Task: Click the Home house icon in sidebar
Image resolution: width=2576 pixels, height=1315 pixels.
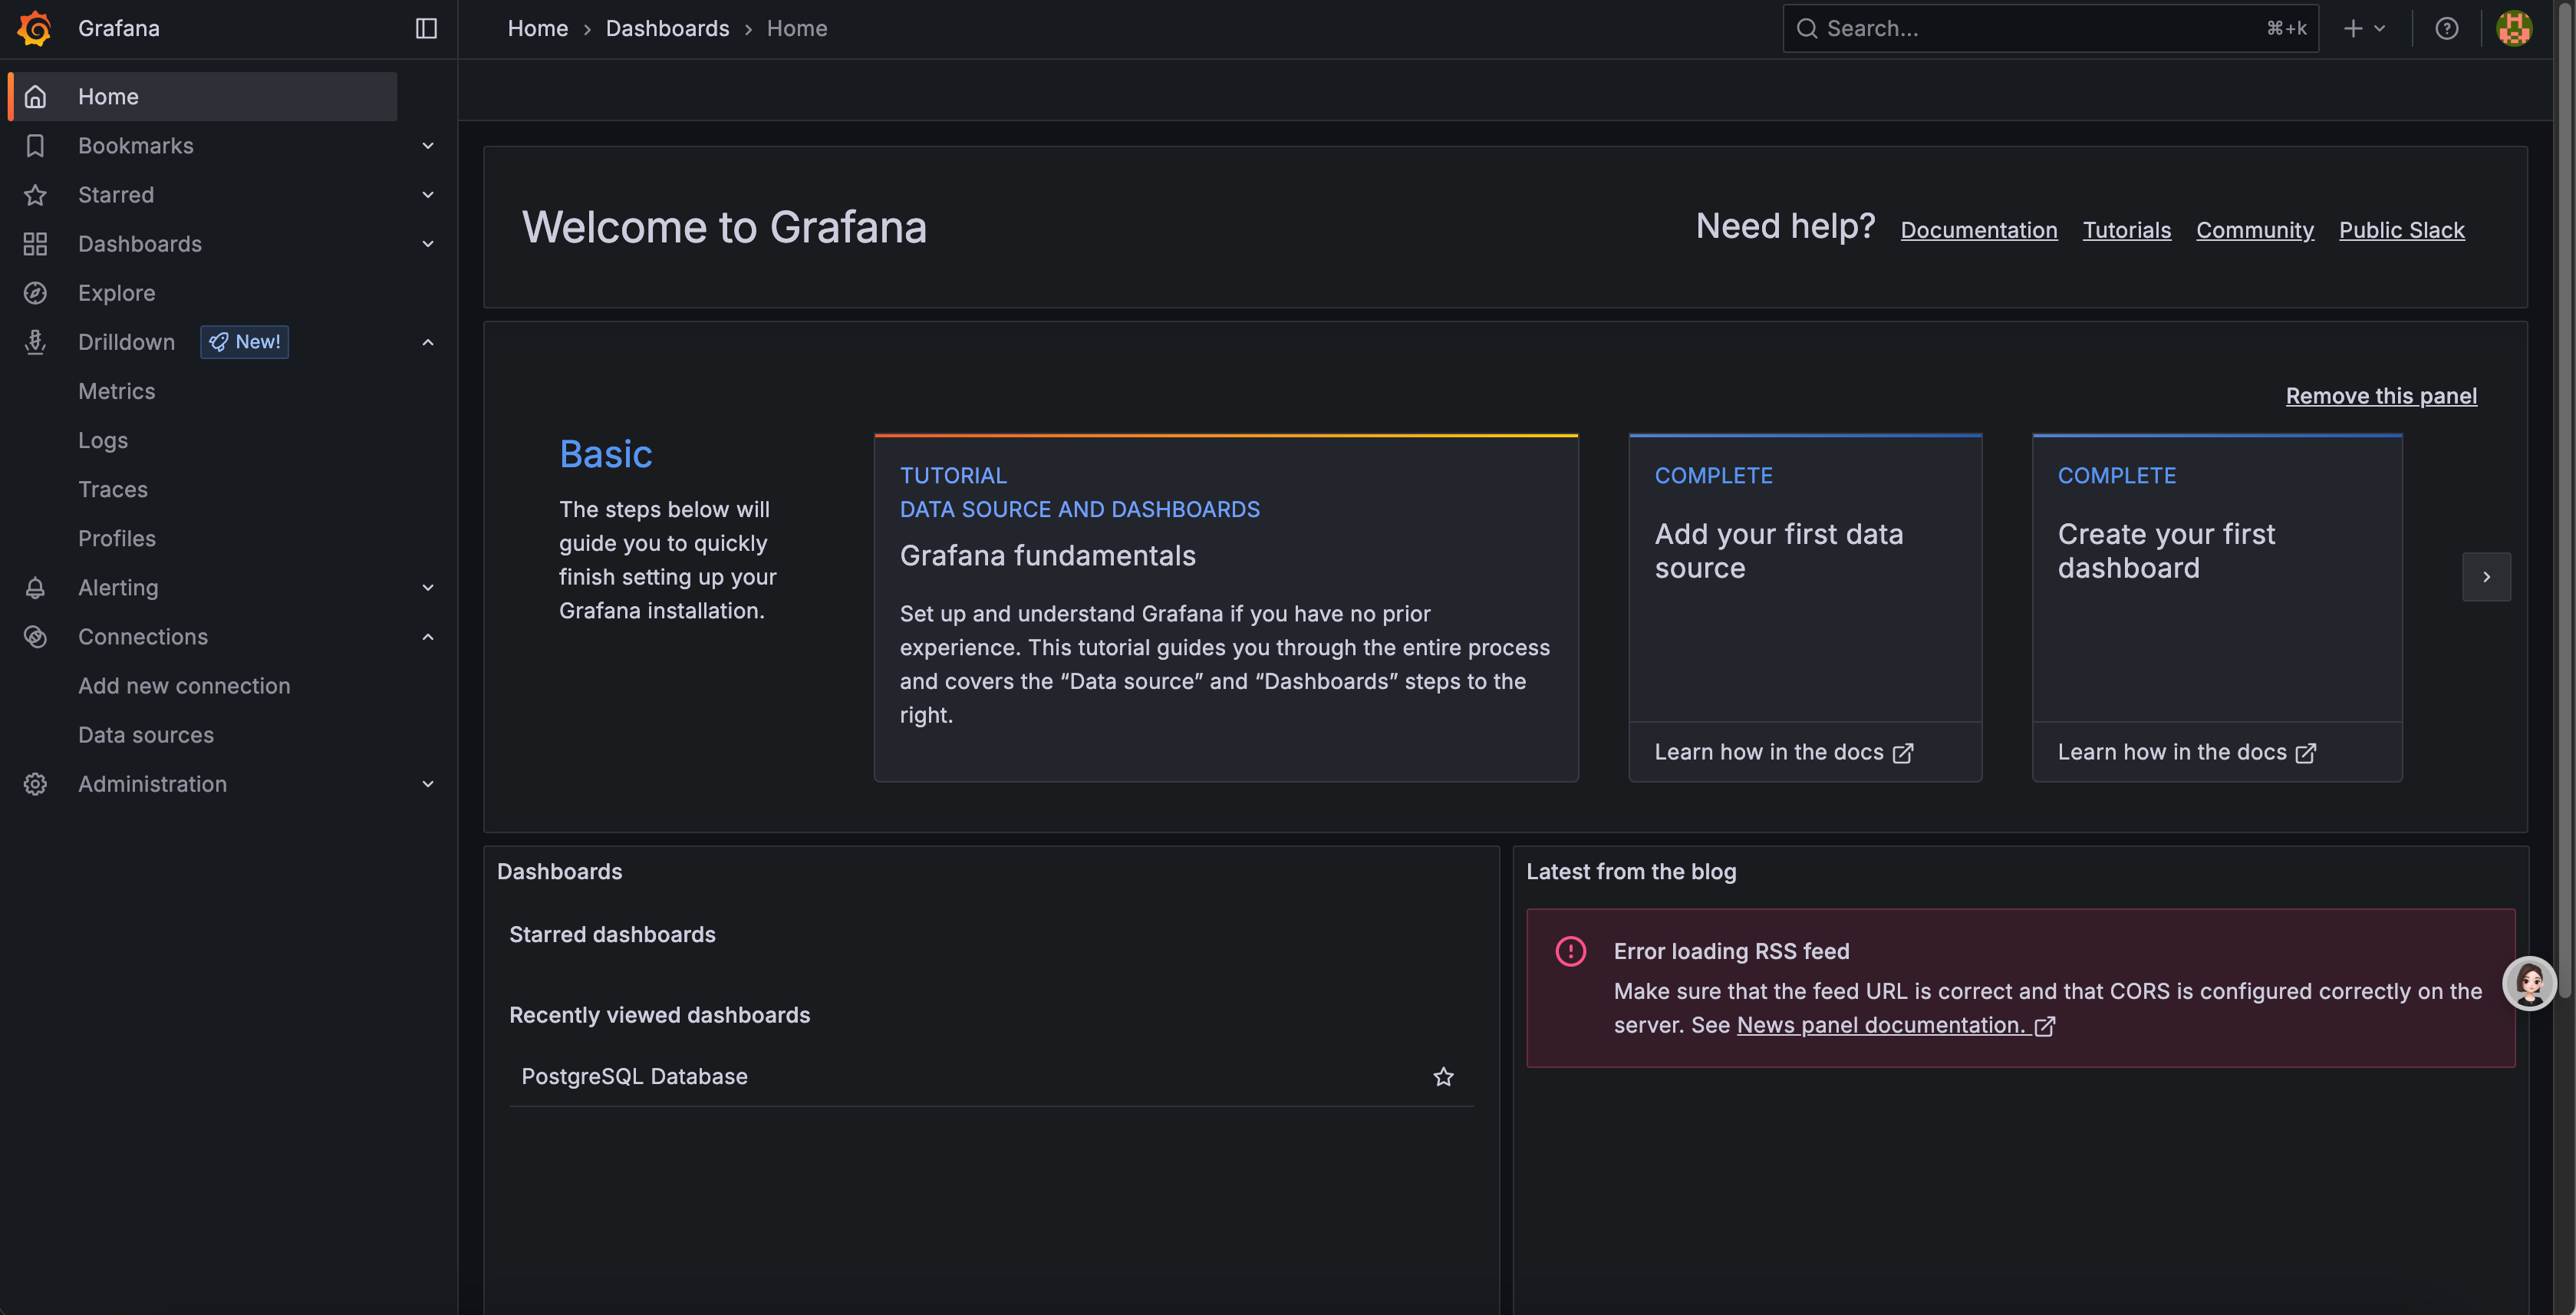Action: [35, 97]
